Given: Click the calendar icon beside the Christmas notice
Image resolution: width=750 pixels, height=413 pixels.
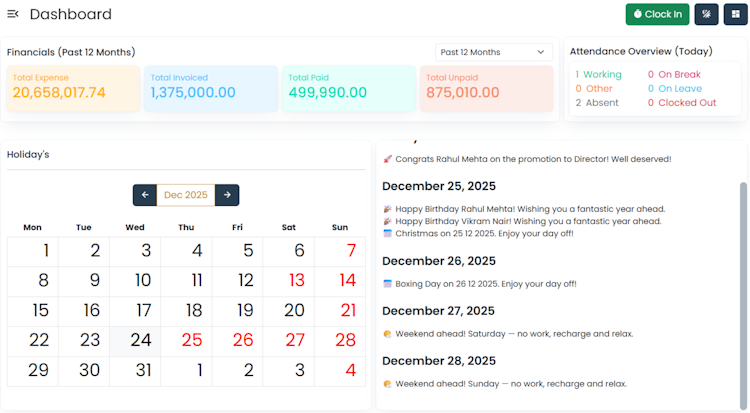Looking at the screenshot, I should pos(388,233).
